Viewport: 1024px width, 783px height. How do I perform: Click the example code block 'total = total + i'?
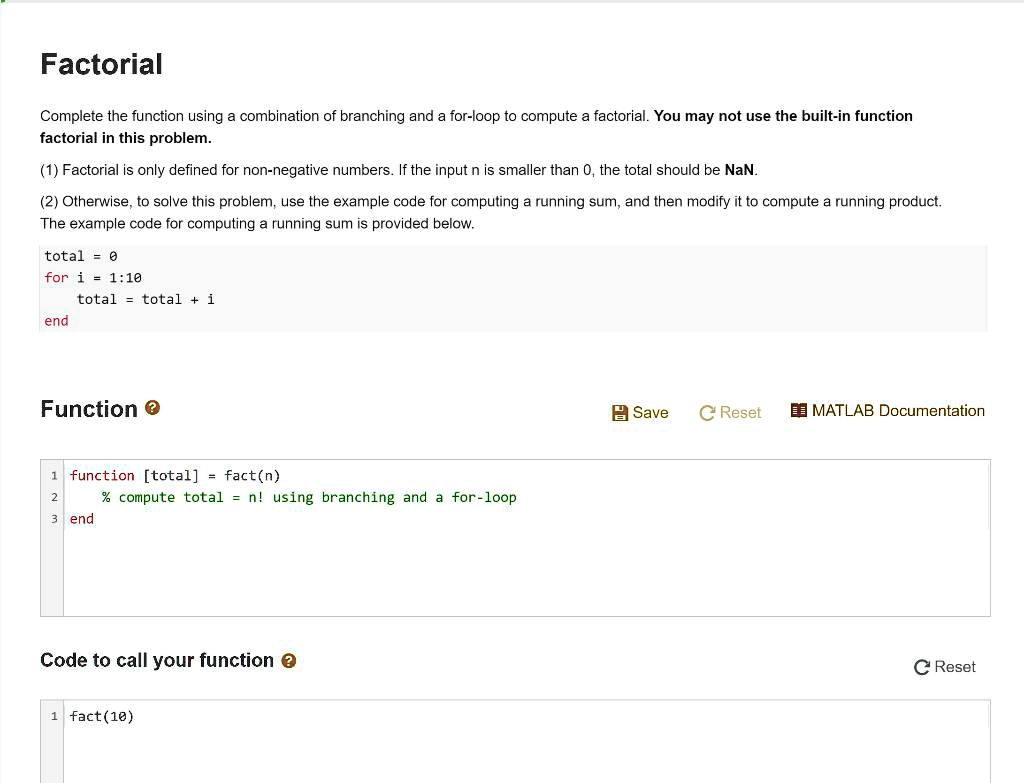(146, 299)
